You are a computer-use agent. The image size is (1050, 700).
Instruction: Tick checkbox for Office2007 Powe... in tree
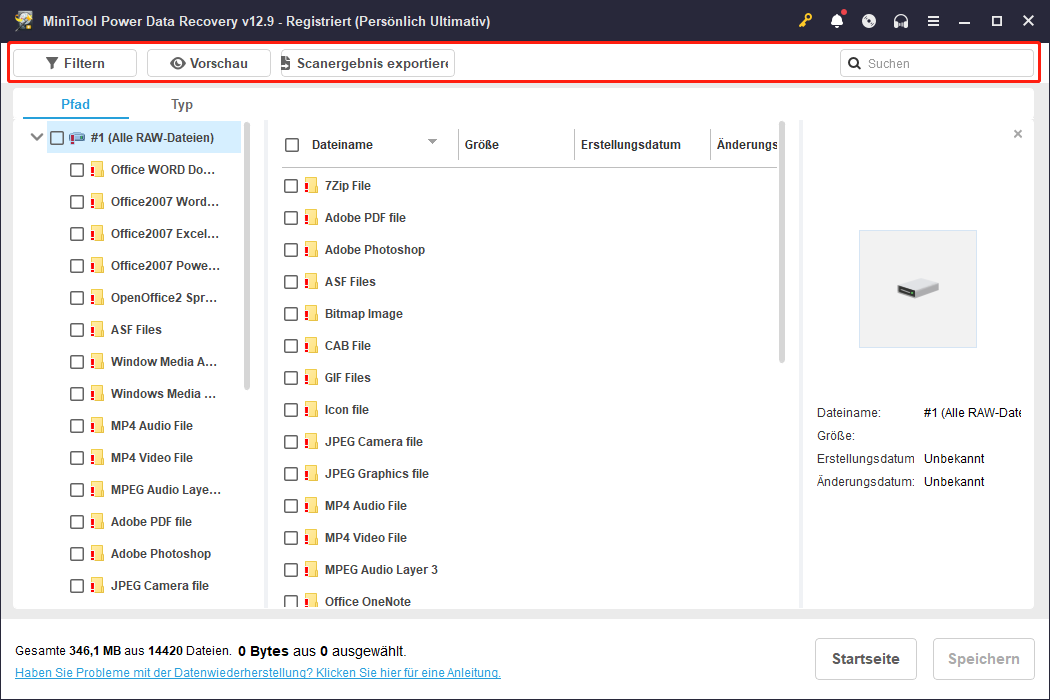[x=77, y=266]
